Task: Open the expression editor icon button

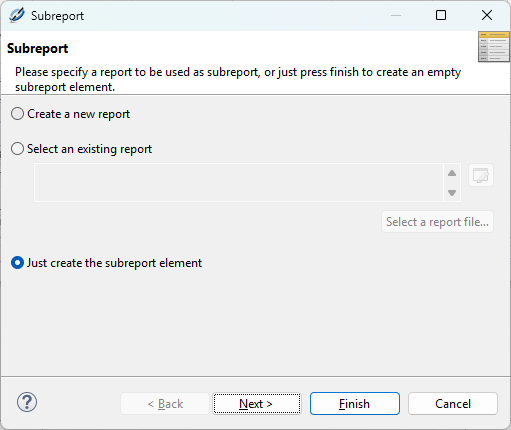Action: pyautogui.click(x=481, y=175)
